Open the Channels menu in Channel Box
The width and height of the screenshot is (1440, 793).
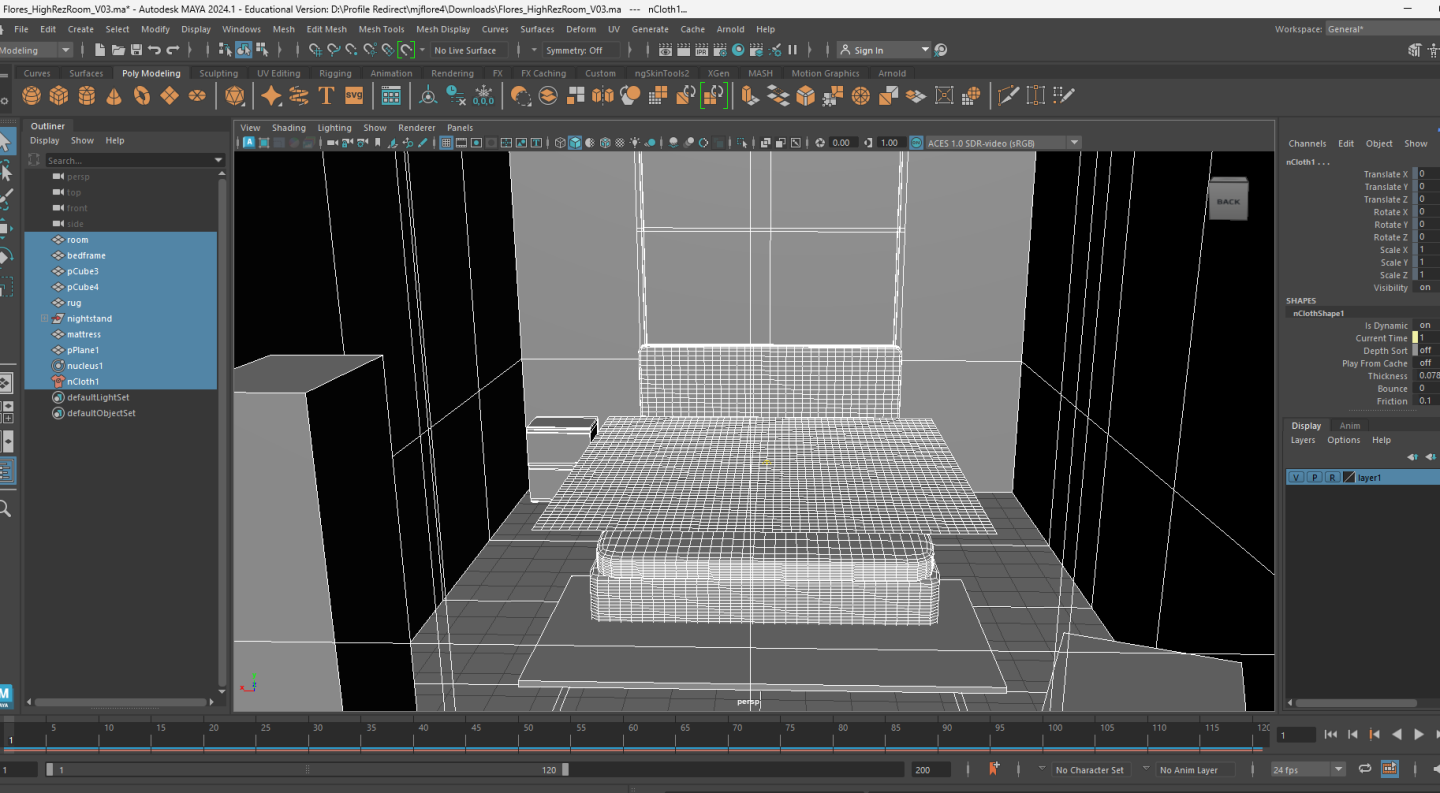pyautogui.click(x=1307, y=144)
